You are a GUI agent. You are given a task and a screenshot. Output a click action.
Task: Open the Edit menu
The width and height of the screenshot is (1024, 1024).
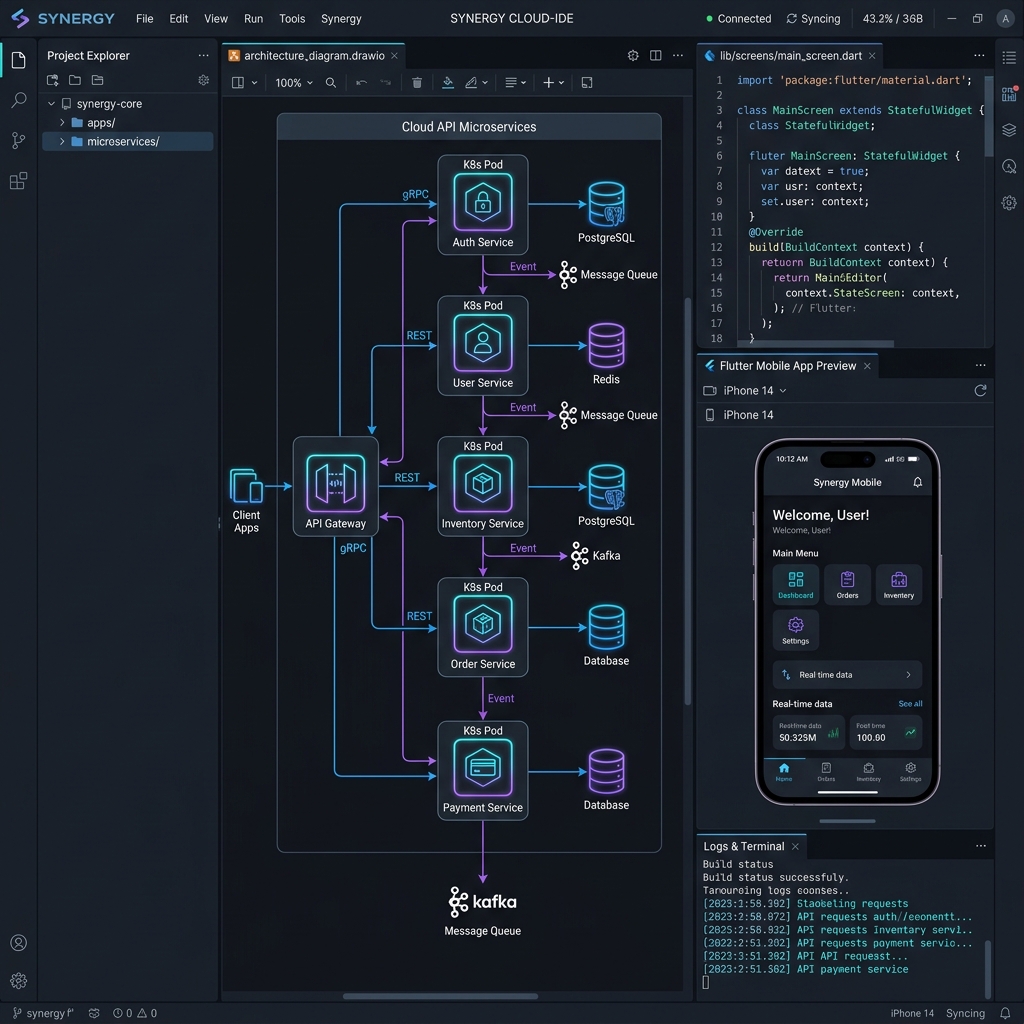[x=178, y=19]
